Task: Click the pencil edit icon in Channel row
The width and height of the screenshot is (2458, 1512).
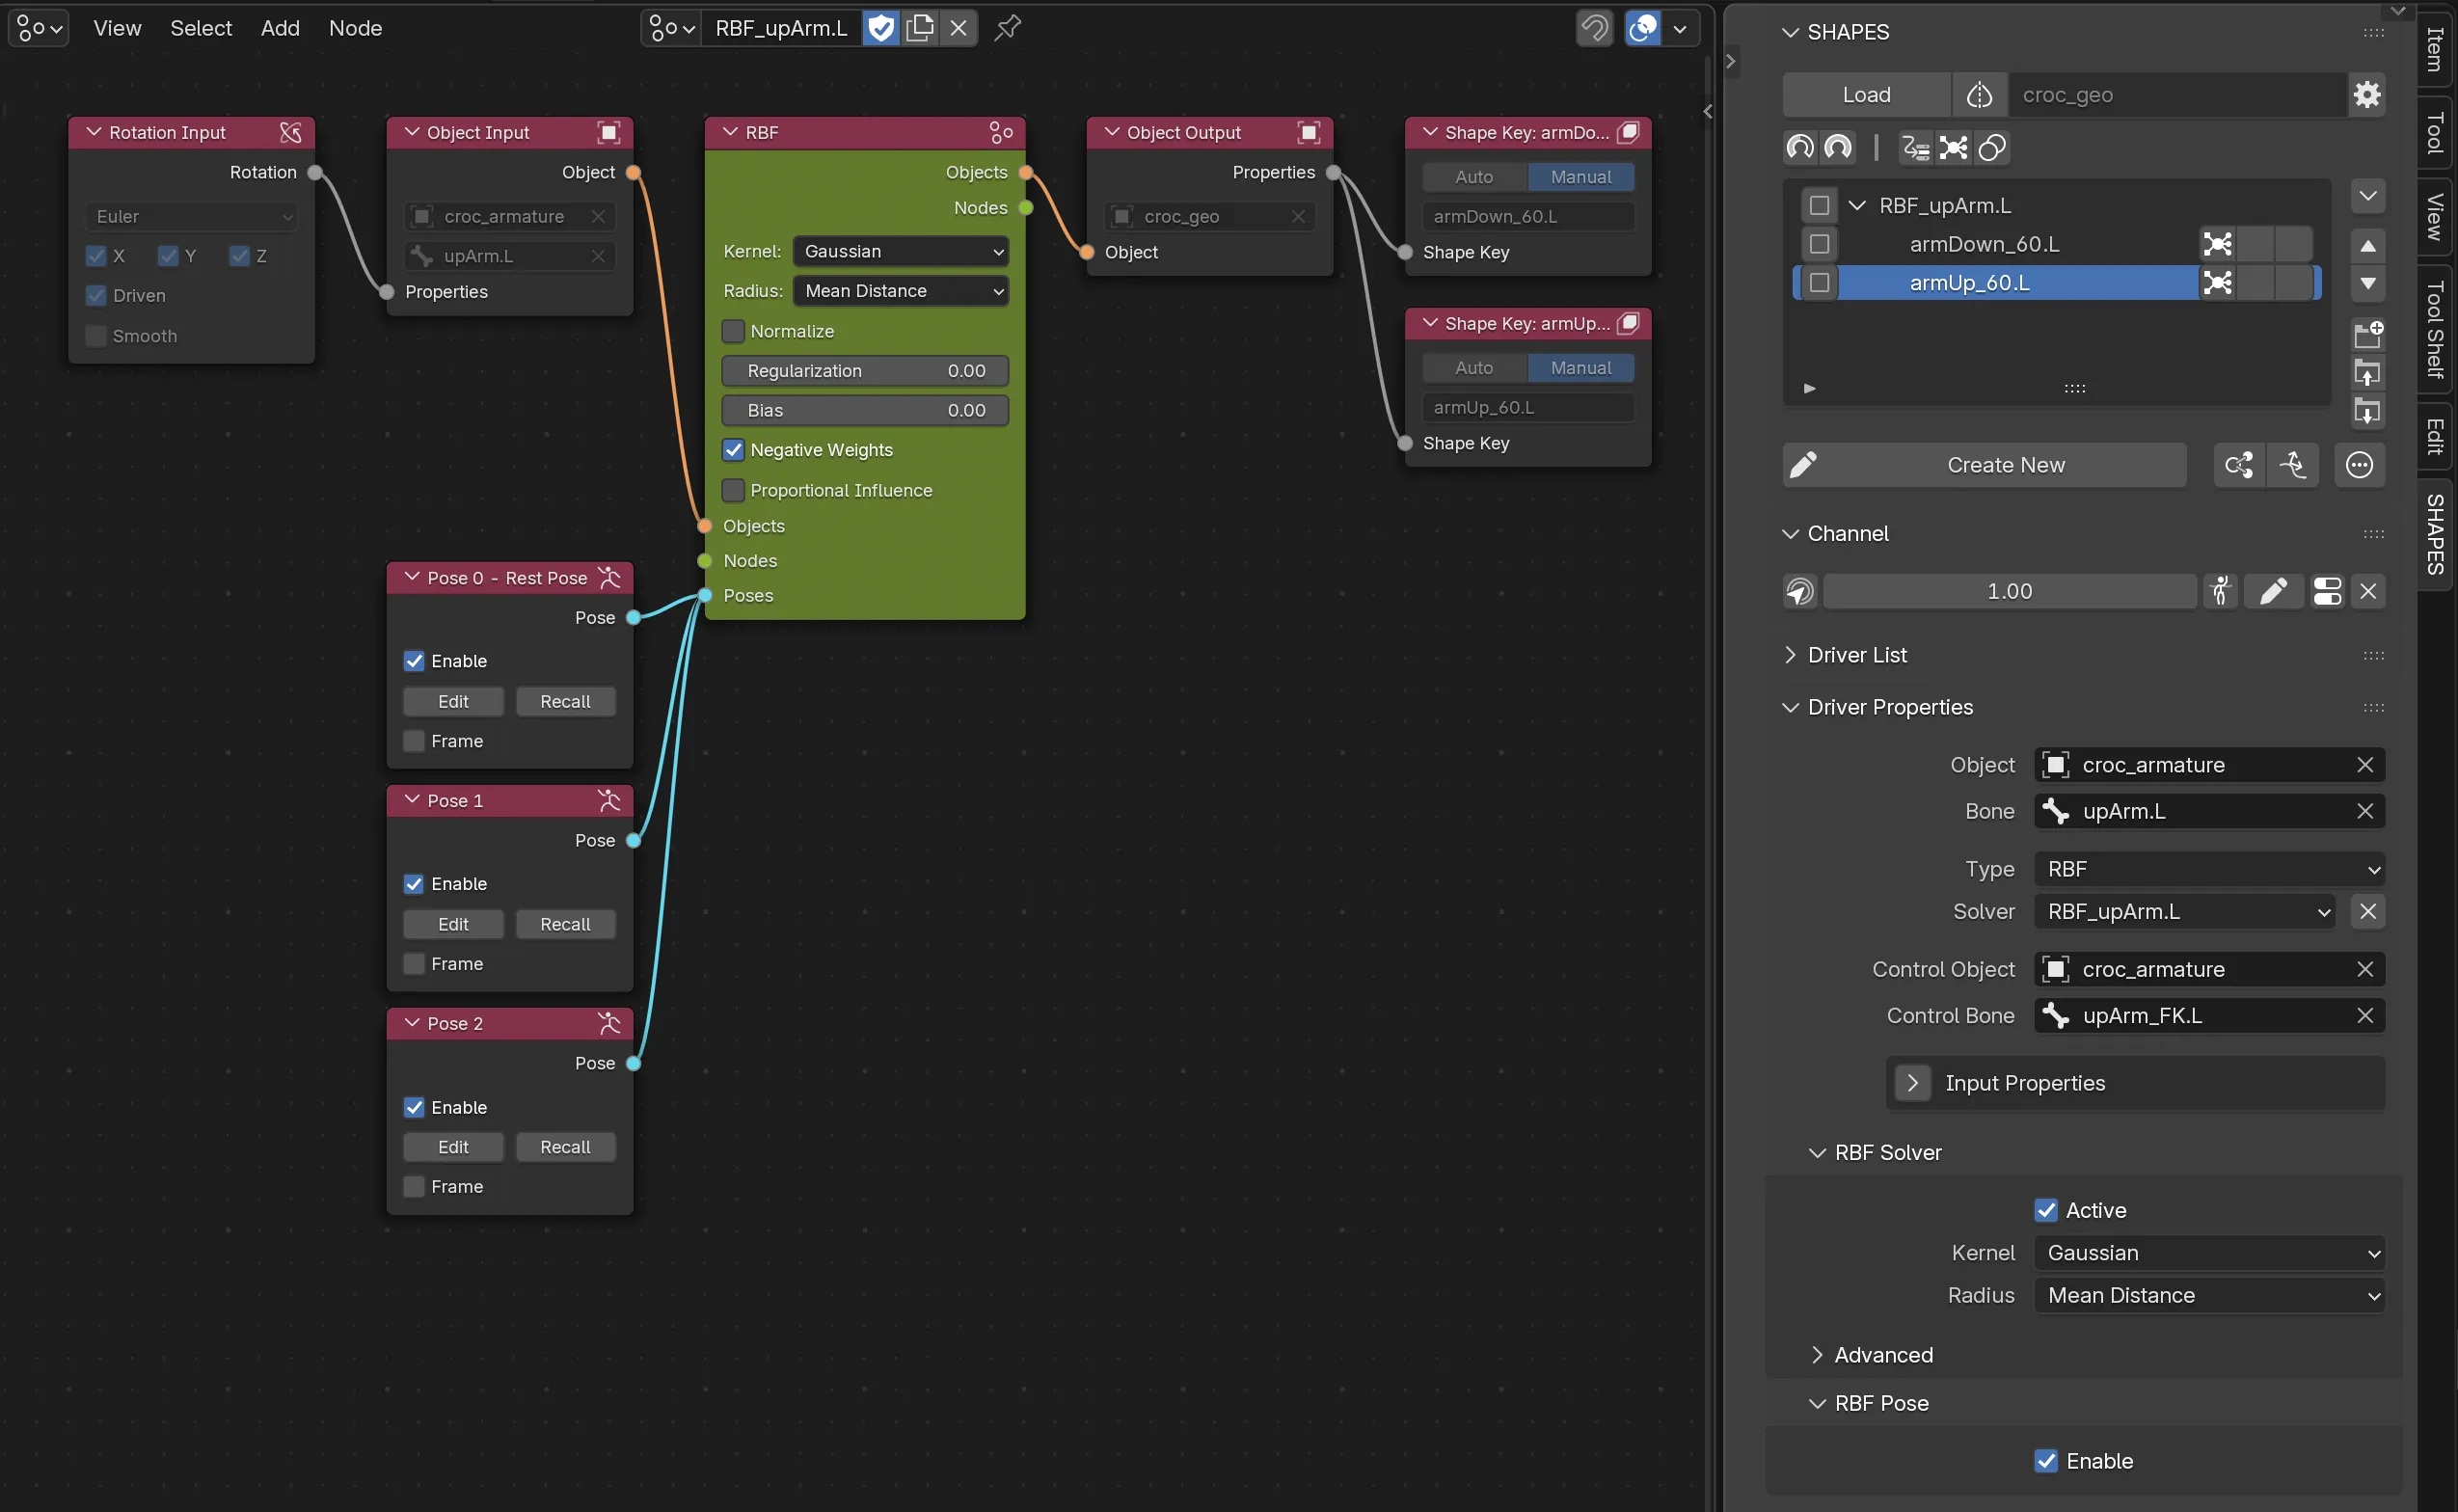Action: tap(2273, 592)
